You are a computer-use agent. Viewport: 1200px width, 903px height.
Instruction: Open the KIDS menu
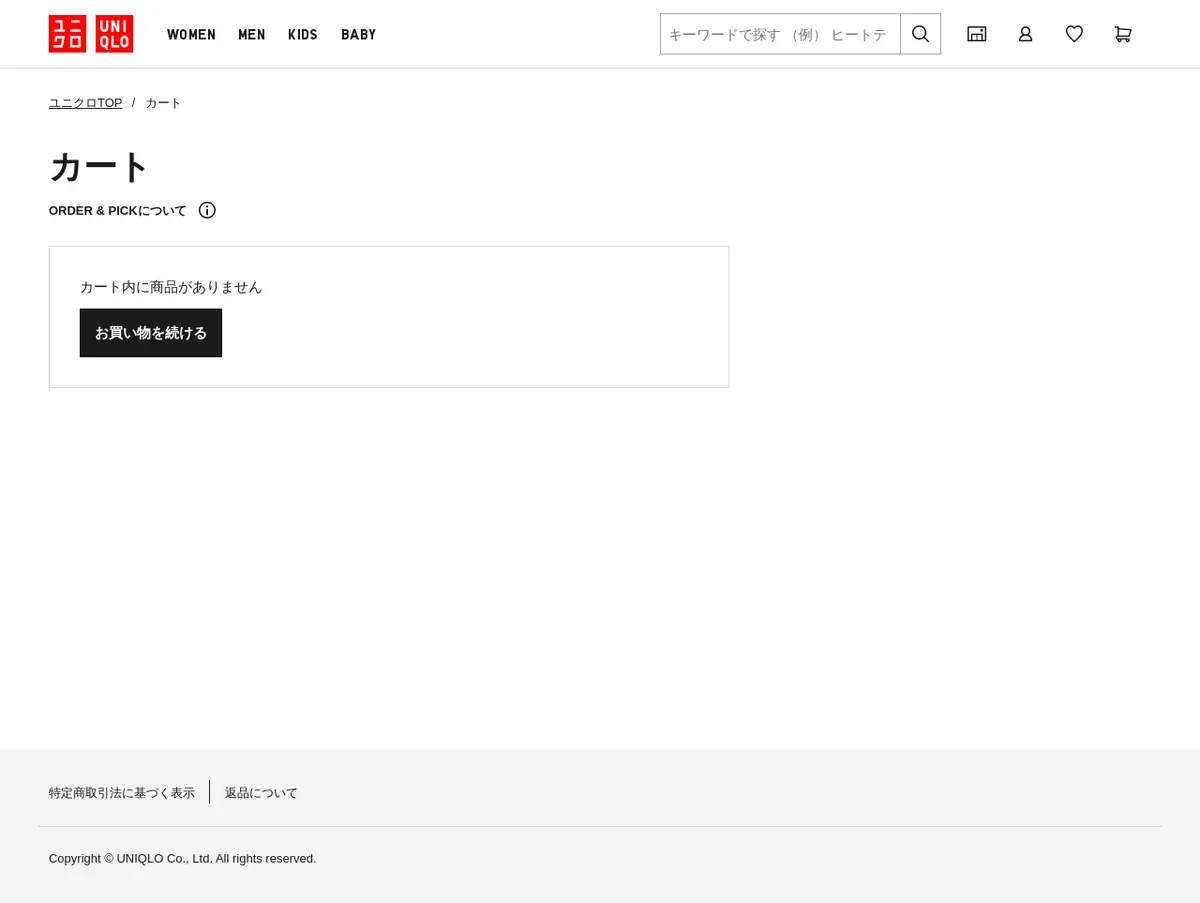(x=303, y=34)
